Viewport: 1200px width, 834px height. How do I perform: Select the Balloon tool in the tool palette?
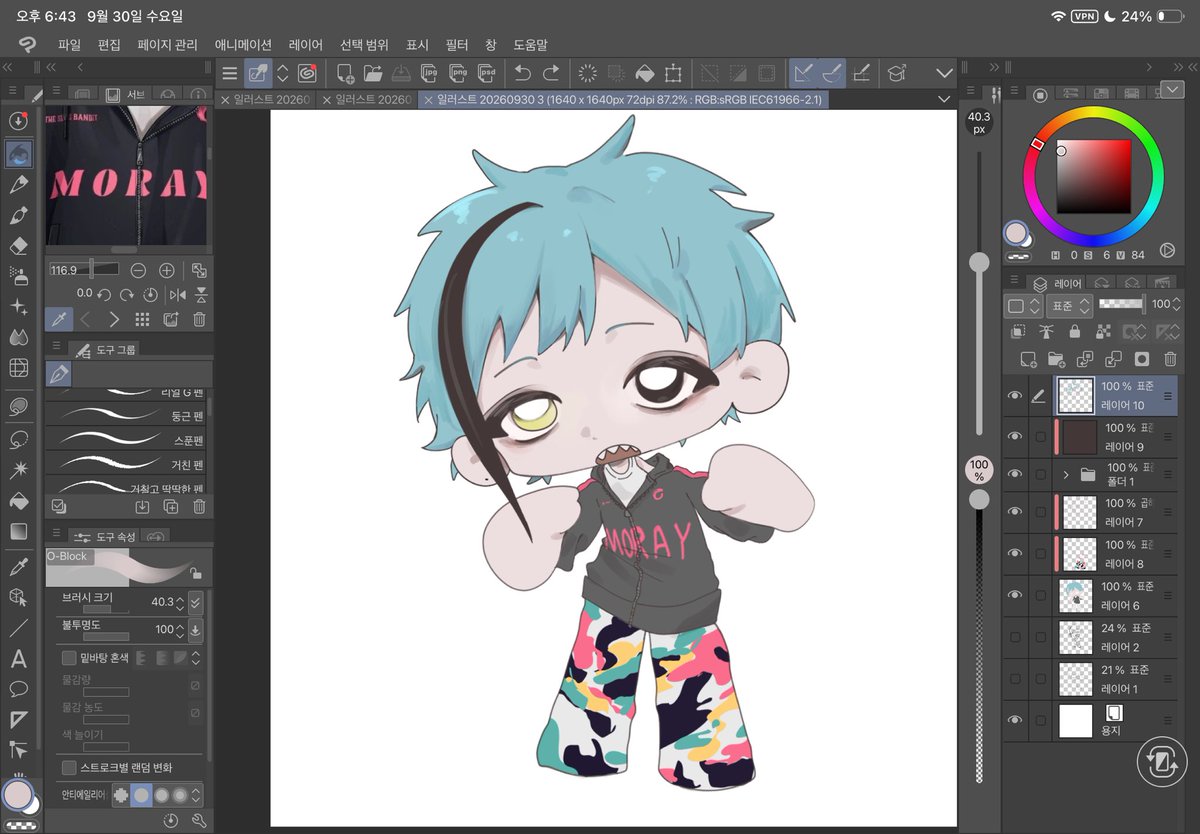tap(18, 689)
